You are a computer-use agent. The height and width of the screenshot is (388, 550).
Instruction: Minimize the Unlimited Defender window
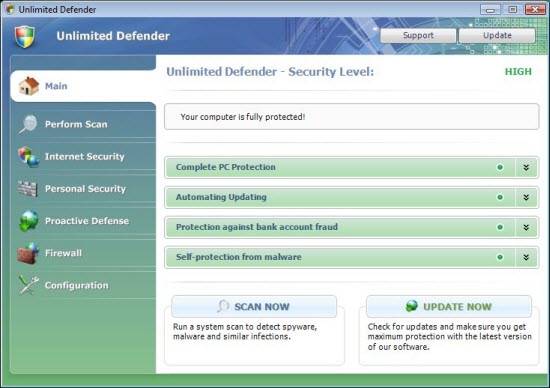tap(490, 9)
